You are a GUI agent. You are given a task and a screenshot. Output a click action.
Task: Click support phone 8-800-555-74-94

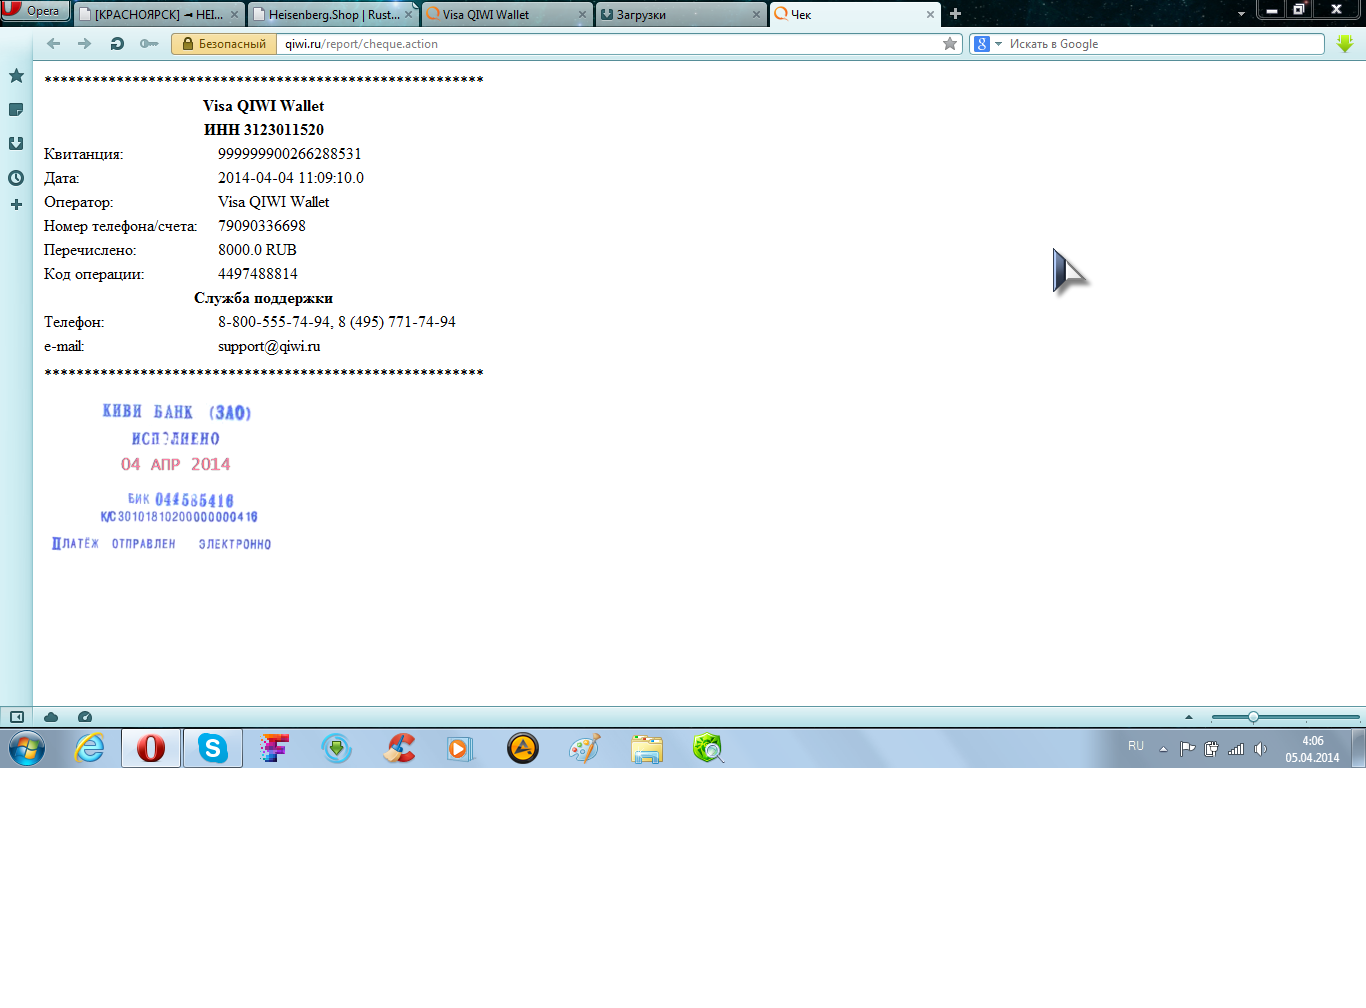[x=274, y=322]
